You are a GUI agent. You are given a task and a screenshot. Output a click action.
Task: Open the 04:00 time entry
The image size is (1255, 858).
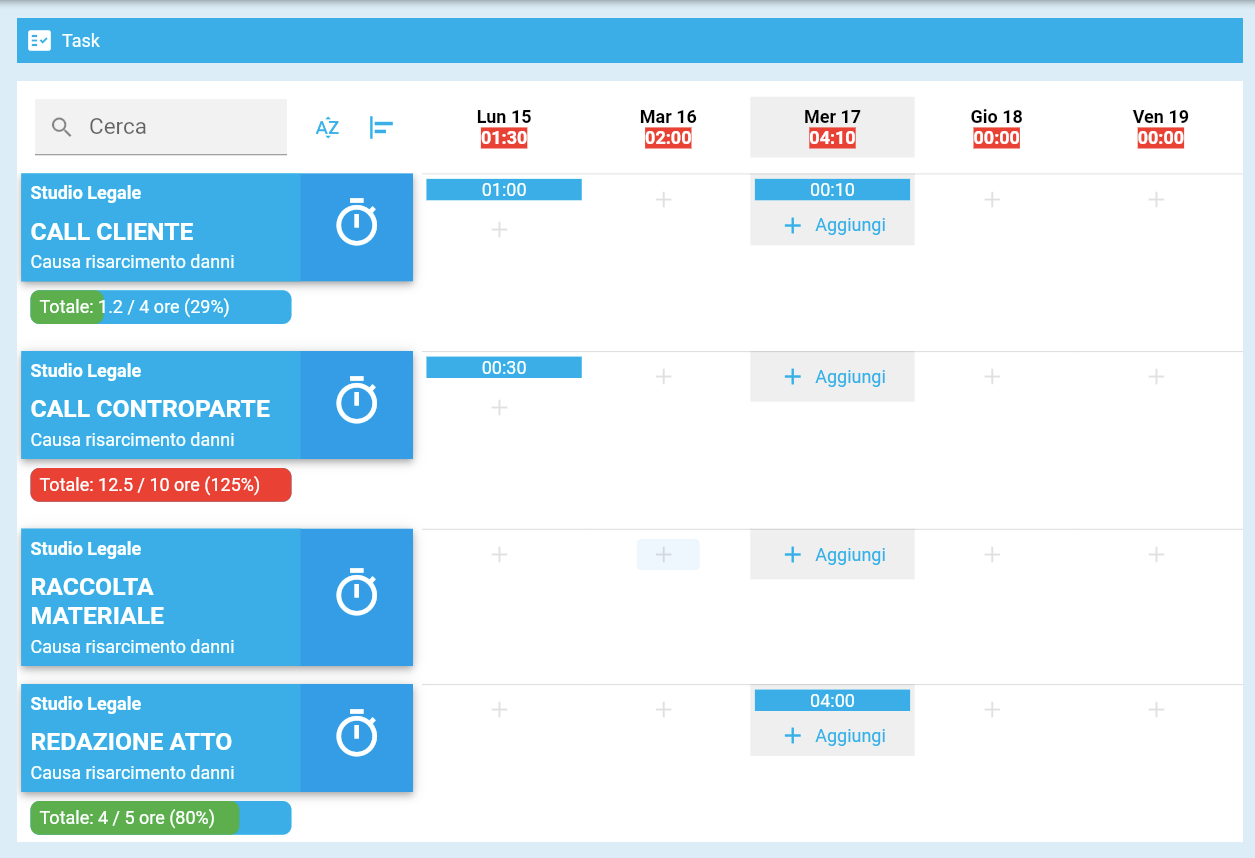click(832, 701)
